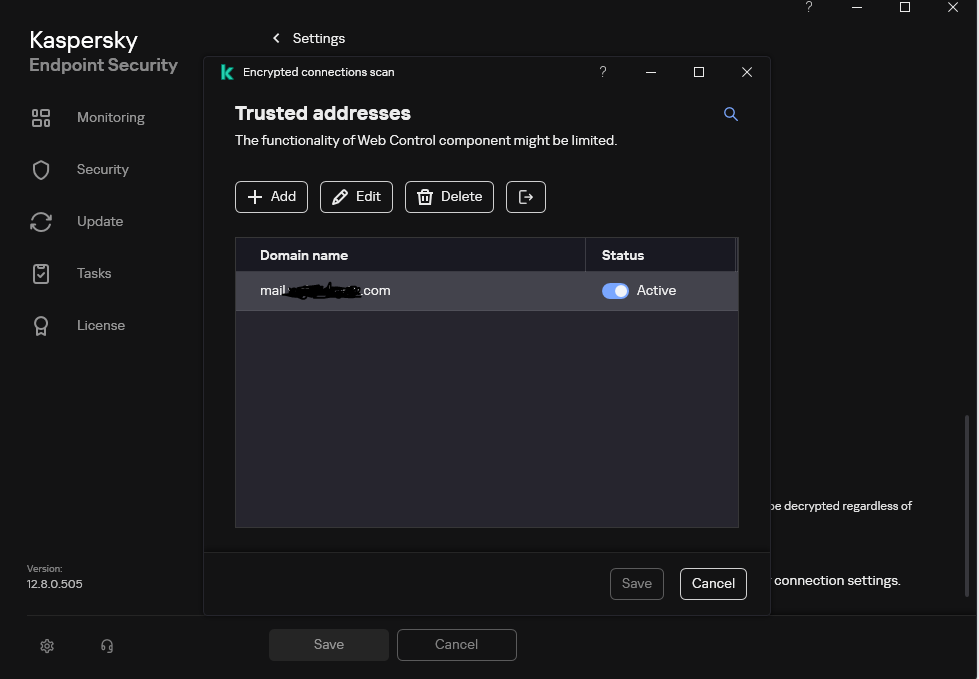
Task: Delete the selected trusted address
Action: coord(450,197)
